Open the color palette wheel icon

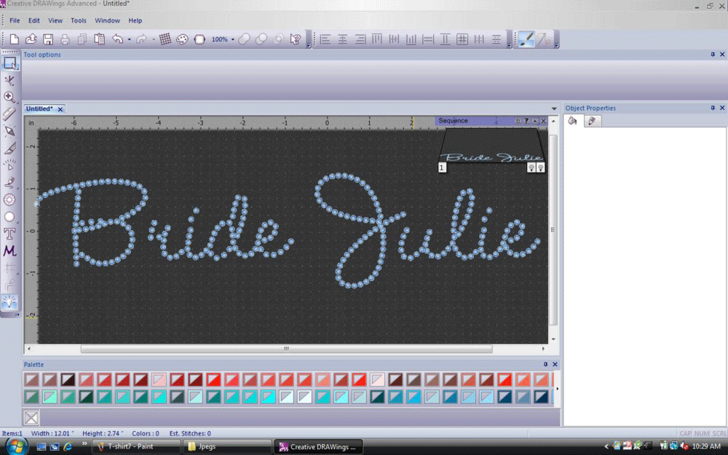pos(182,39)
